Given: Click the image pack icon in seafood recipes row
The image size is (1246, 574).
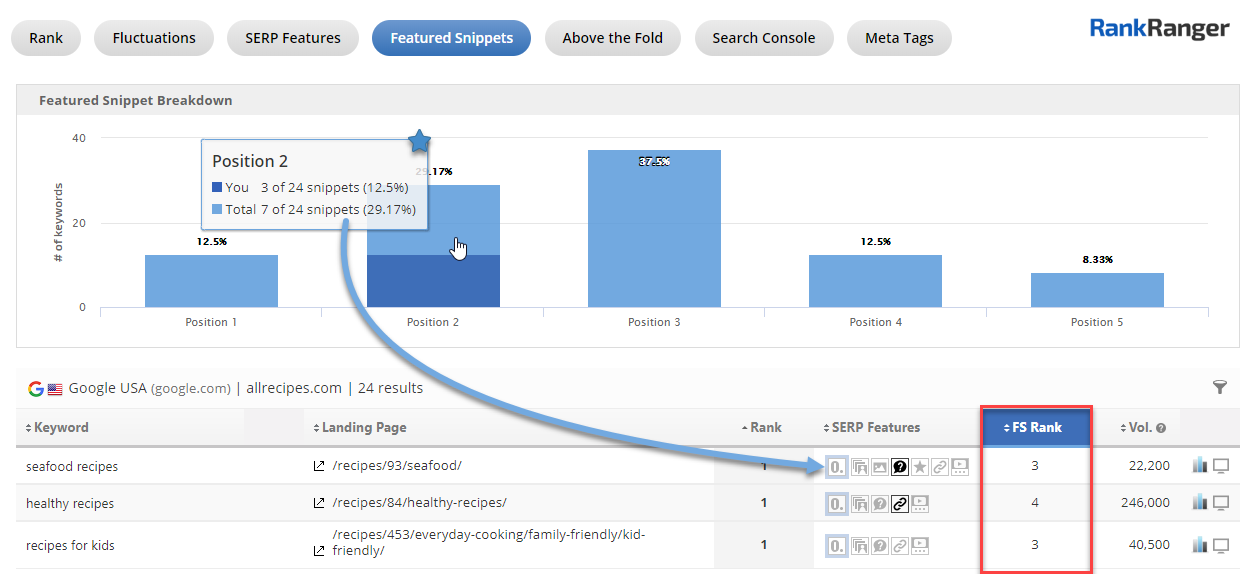Looking at the screenshot, I should (879, 466).
